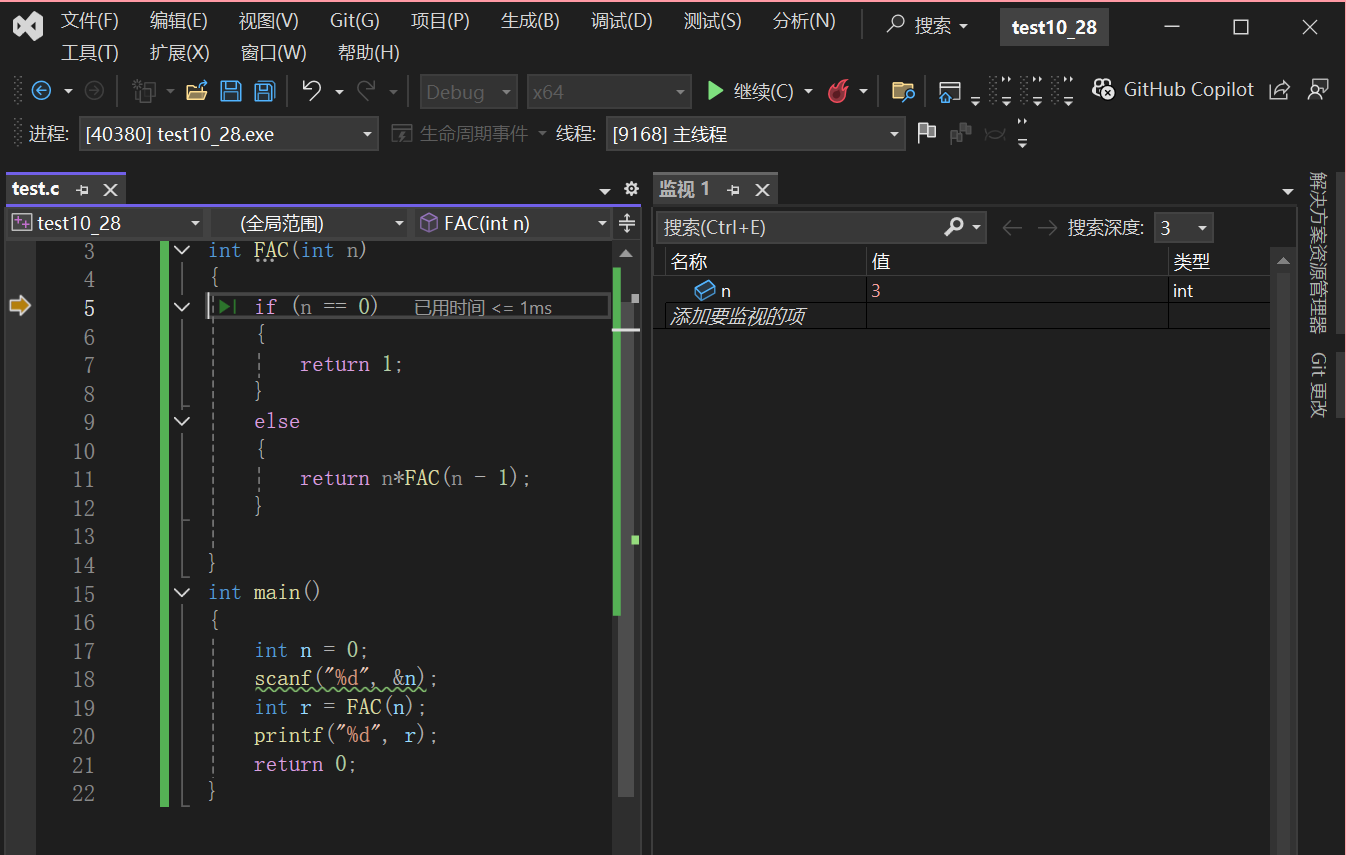Click the search magnifier in title bar
Image resolution: width=1346 pixels, height=855 pixels.
896,25
